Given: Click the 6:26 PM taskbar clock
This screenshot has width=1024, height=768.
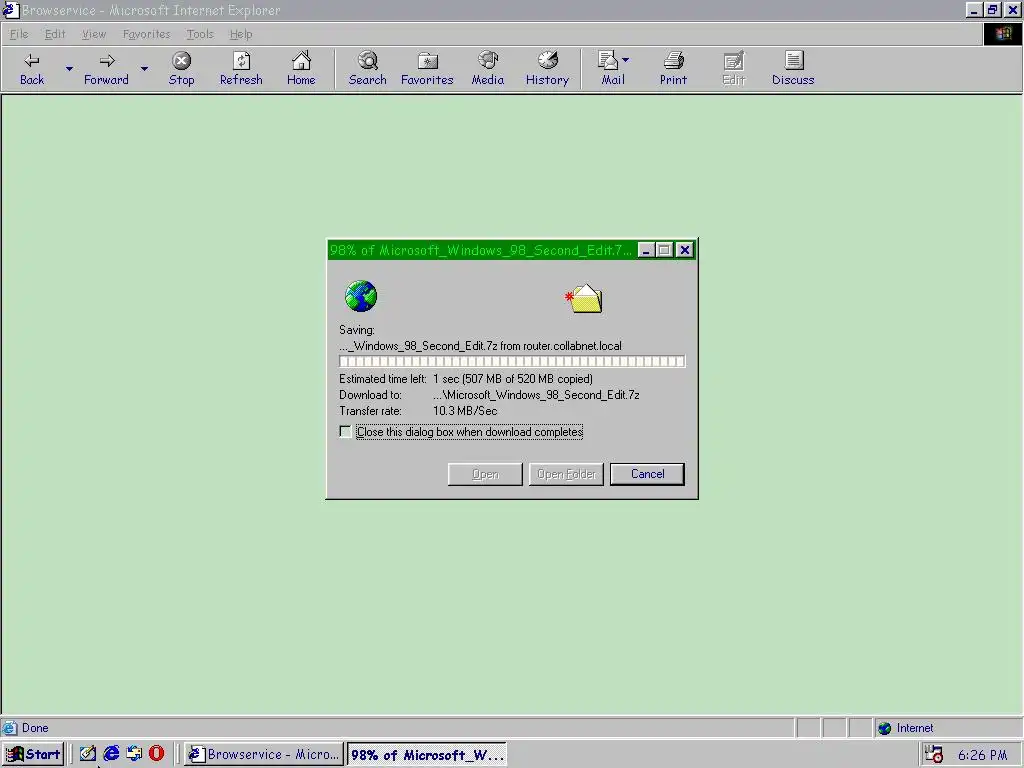Looking at the screenshot, I should [x=982, y=755].
